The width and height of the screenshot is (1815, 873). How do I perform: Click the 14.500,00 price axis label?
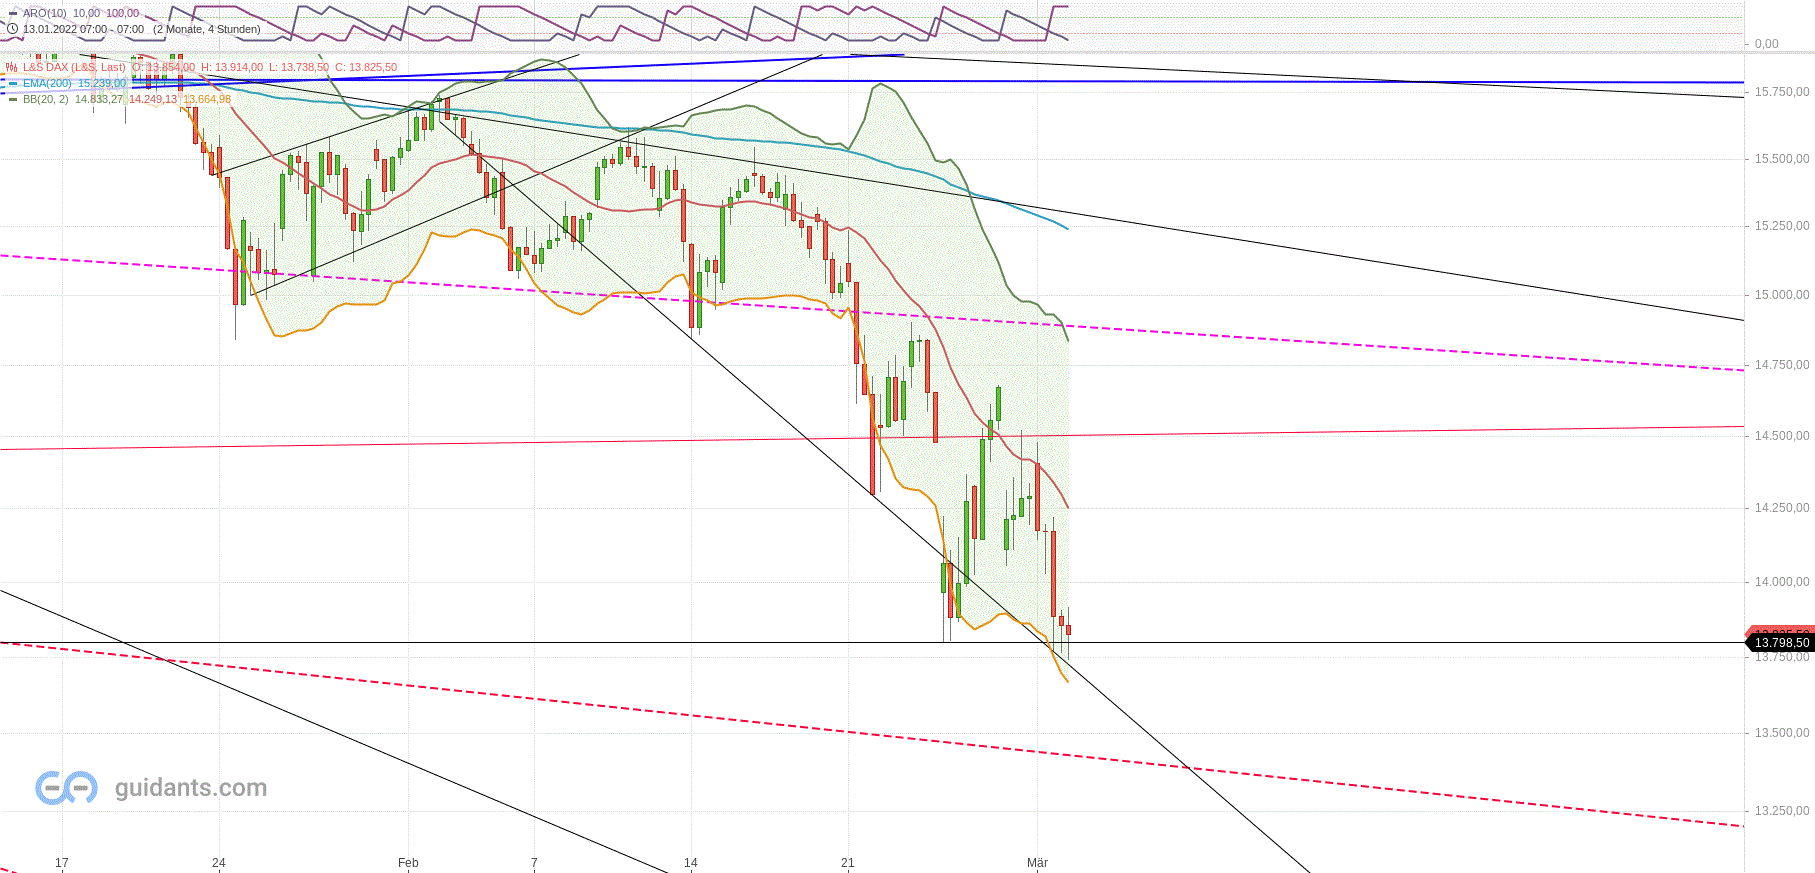[x=1782, y=436]
